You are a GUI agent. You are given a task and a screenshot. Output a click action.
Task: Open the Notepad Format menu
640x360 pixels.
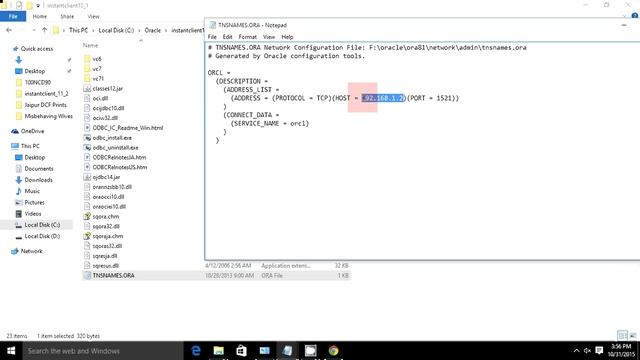click(247, 37)
